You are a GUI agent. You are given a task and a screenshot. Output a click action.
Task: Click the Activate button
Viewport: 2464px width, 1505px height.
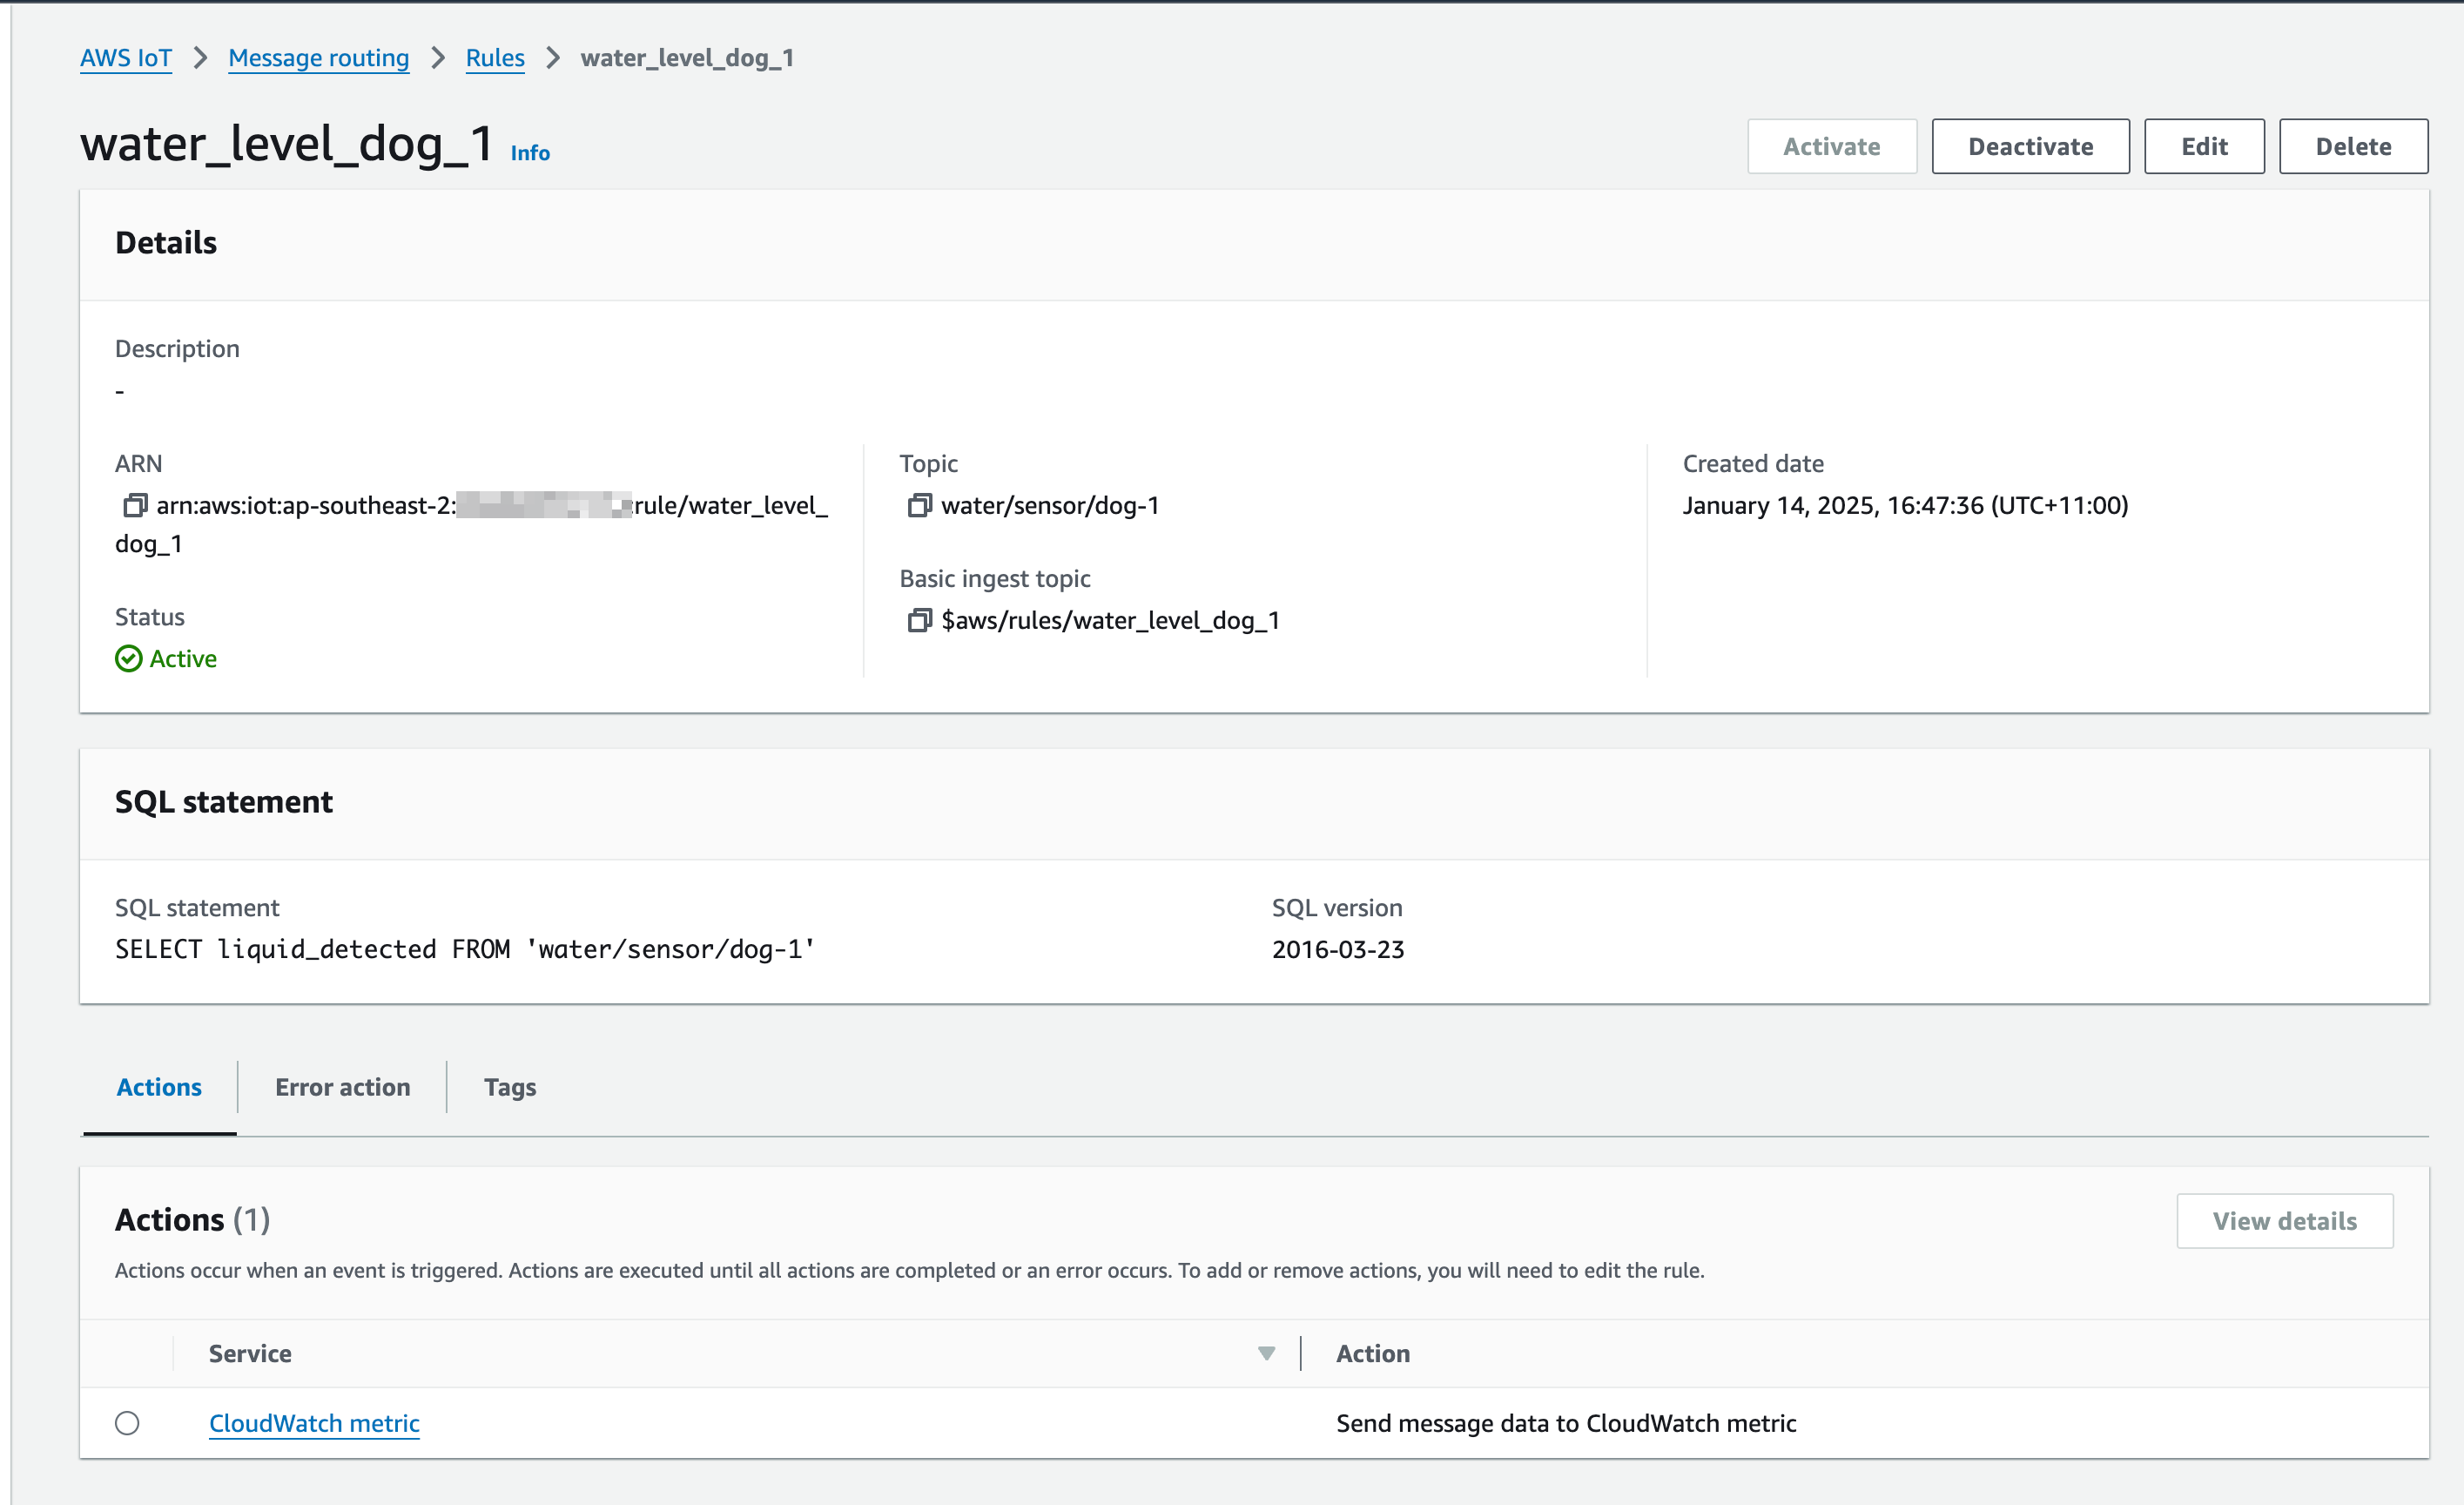[x=1831, y=146]
